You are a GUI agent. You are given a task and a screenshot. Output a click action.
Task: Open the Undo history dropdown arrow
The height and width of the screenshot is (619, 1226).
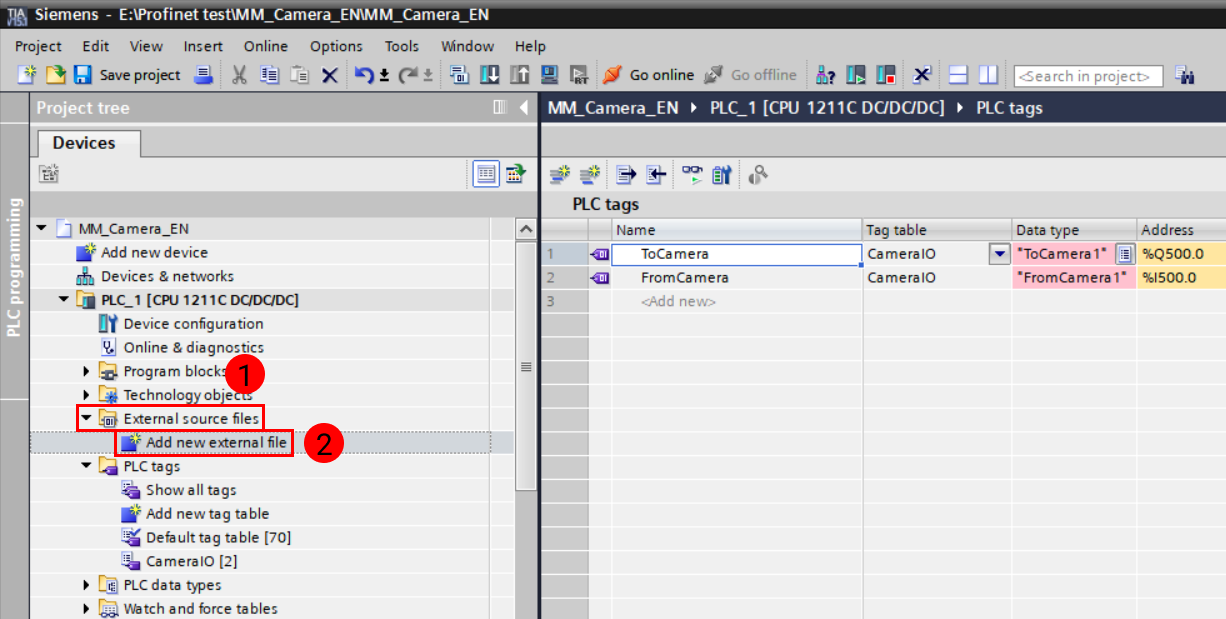coord(385,76)
